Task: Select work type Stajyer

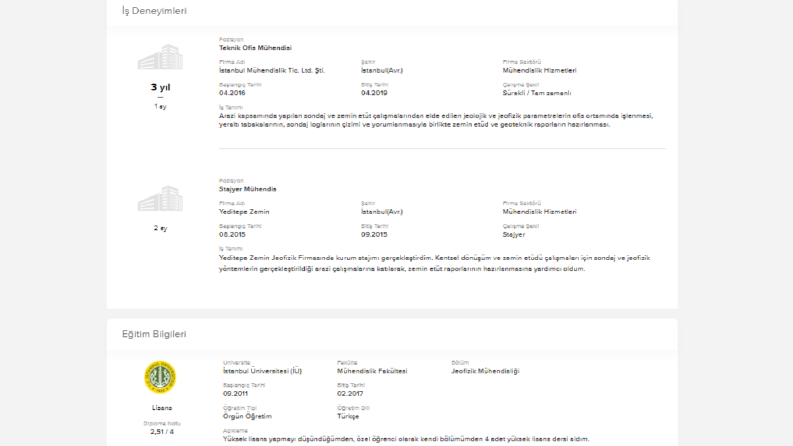Action: click(514, 235)
